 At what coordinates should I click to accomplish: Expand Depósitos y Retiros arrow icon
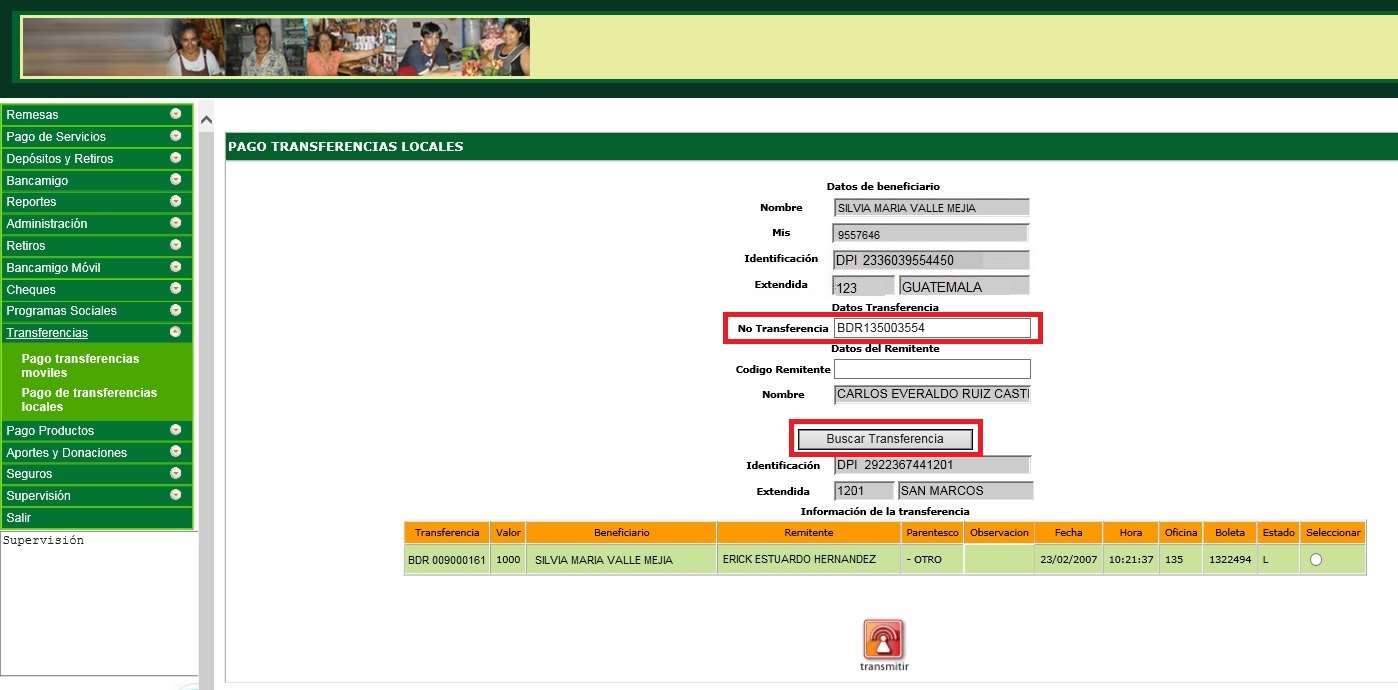pos(176,158)
